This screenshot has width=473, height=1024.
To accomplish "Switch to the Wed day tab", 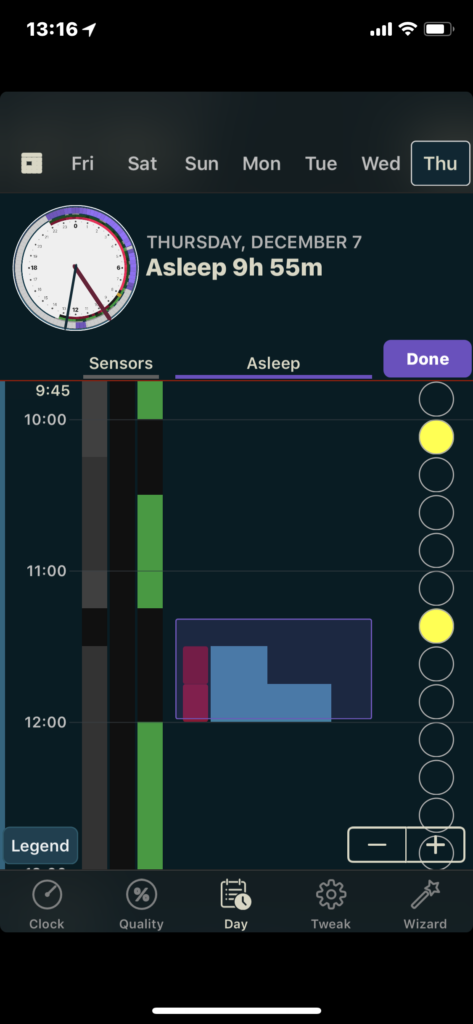I will [381, 163].
